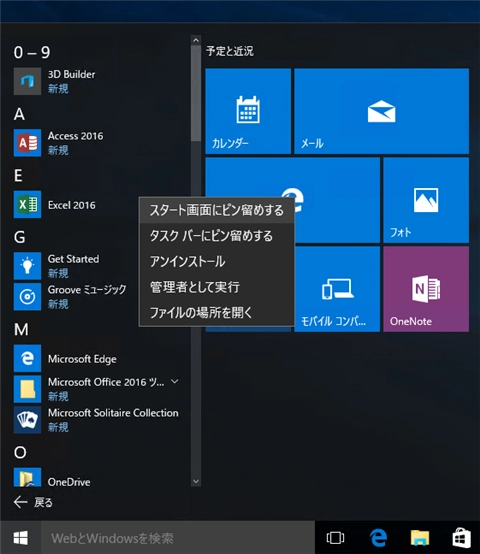The width and height of the screenshot is (480, 554).
Task: Launch Microsoft Edge from the app list icon
Action: [27, 358]
